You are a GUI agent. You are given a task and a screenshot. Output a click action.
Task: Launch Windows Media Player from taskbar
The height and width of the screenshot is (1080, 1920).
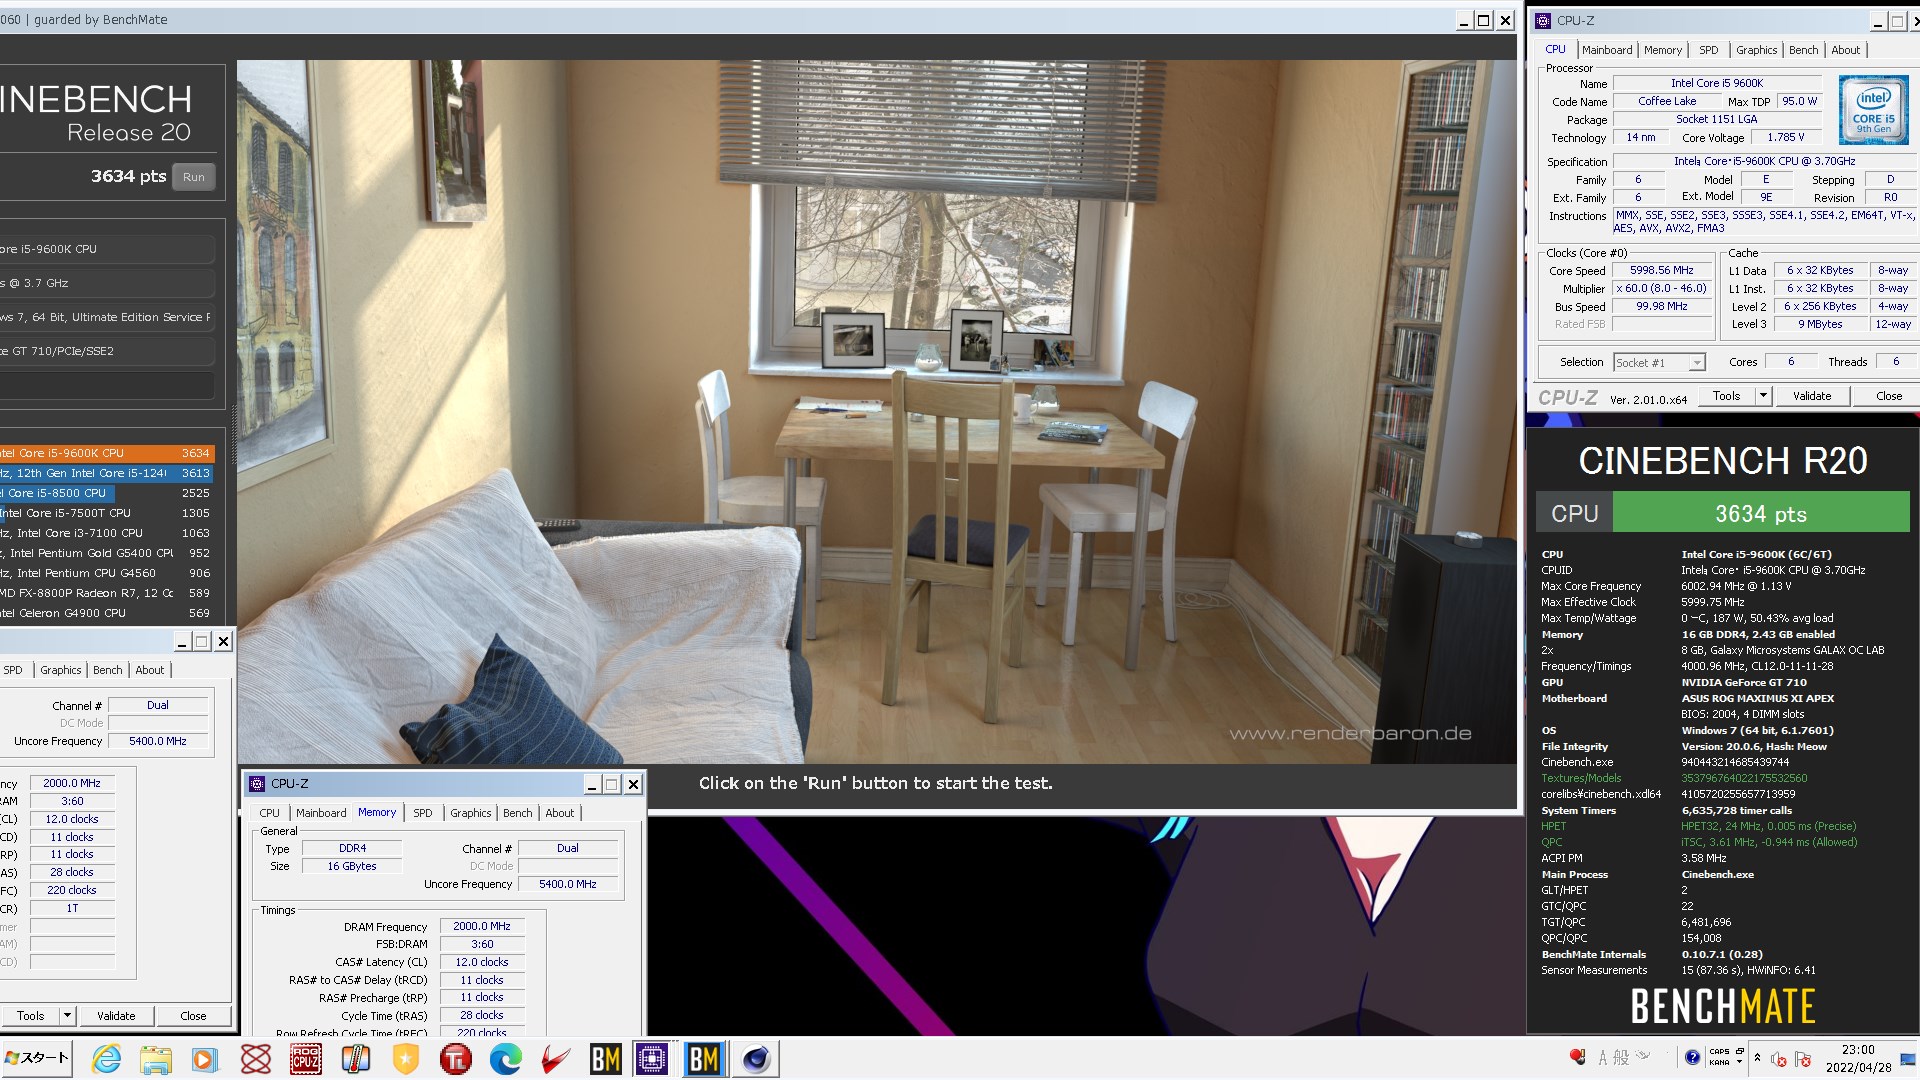click(x=205, y=1059)
